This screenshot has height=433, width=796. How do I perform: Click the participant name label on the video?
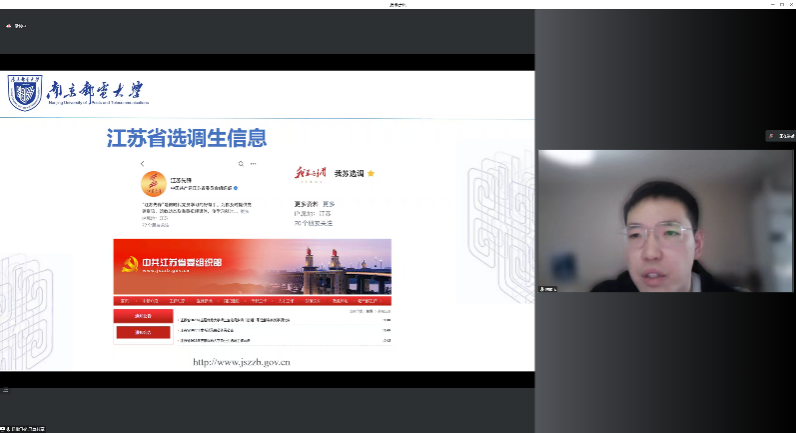click(548, 289)
